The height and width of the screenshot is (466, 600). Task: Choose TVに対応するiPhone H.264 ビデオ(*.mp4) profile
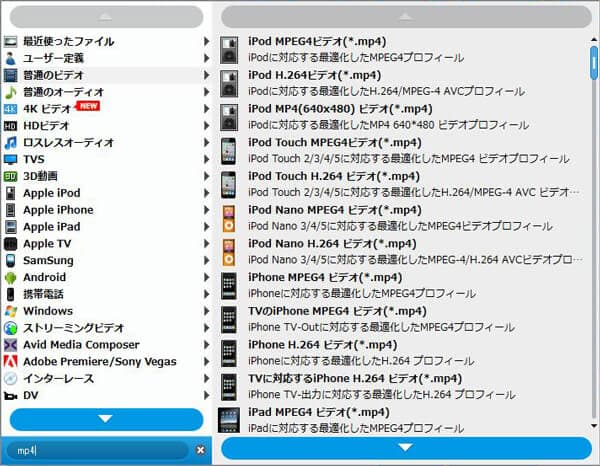click(x=402, y=387)
